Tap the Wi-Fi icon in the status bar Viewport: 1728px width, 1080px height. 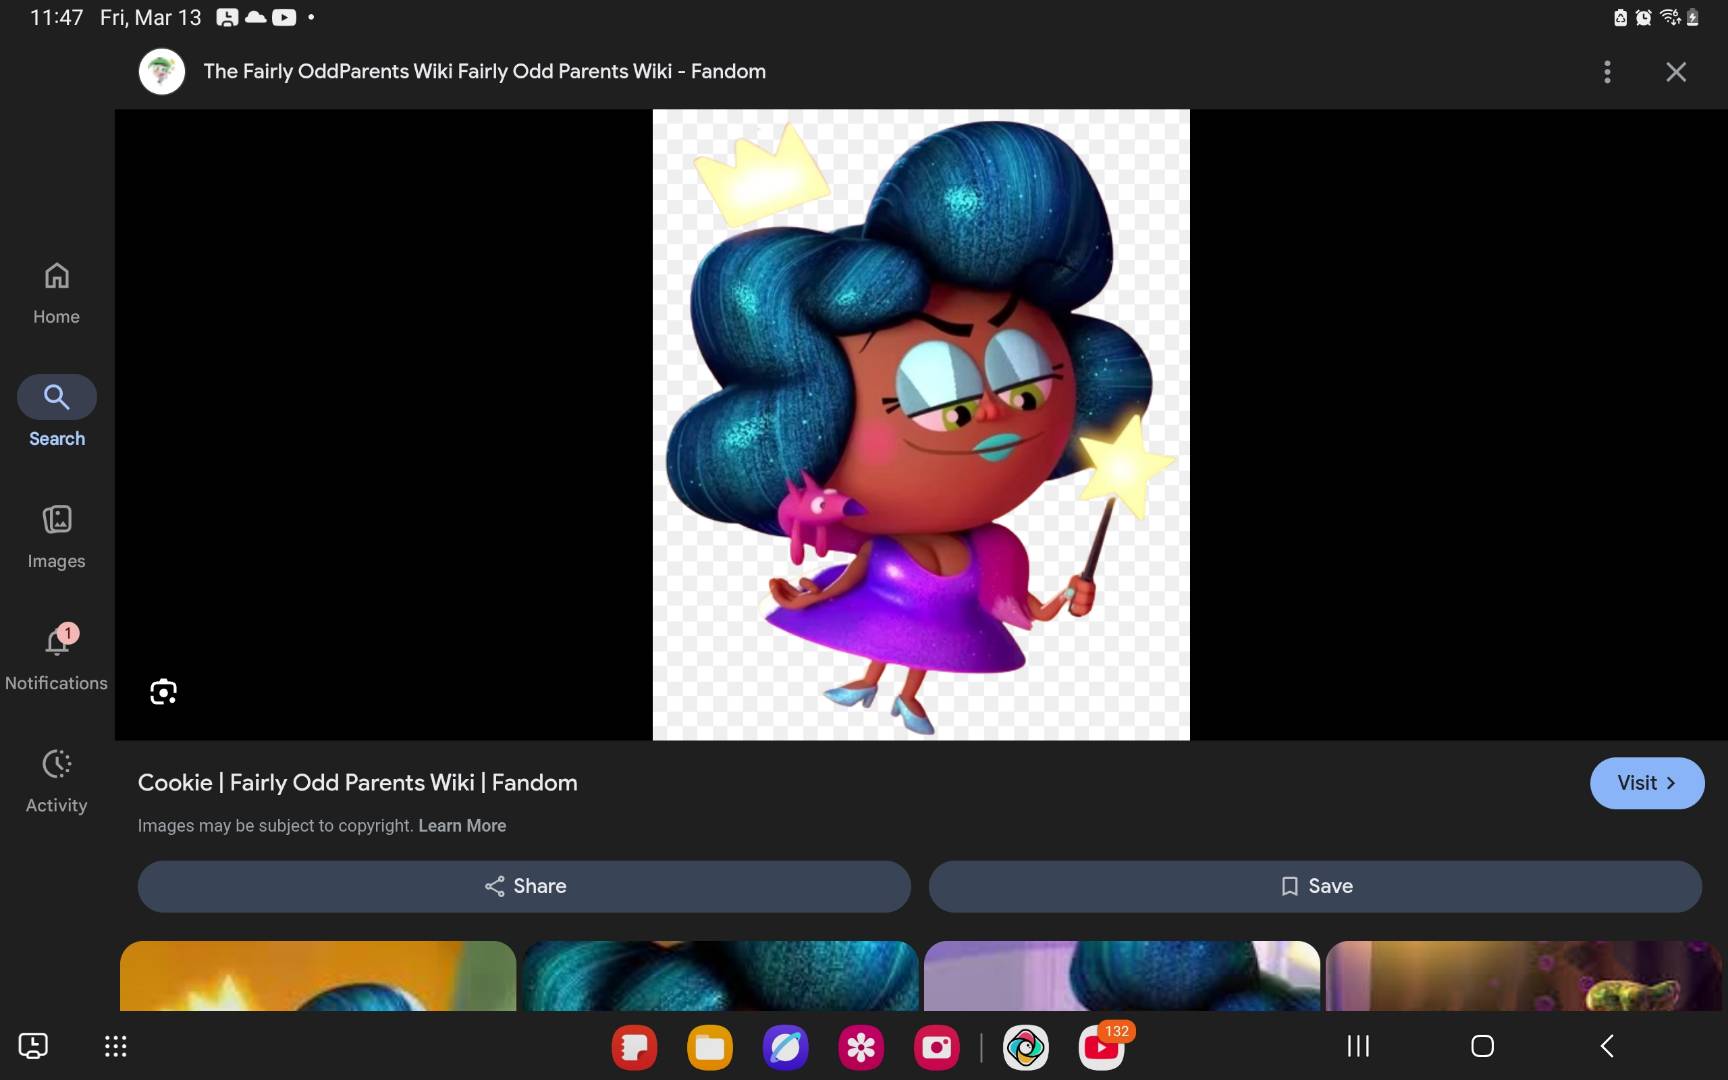[1669, 17]
